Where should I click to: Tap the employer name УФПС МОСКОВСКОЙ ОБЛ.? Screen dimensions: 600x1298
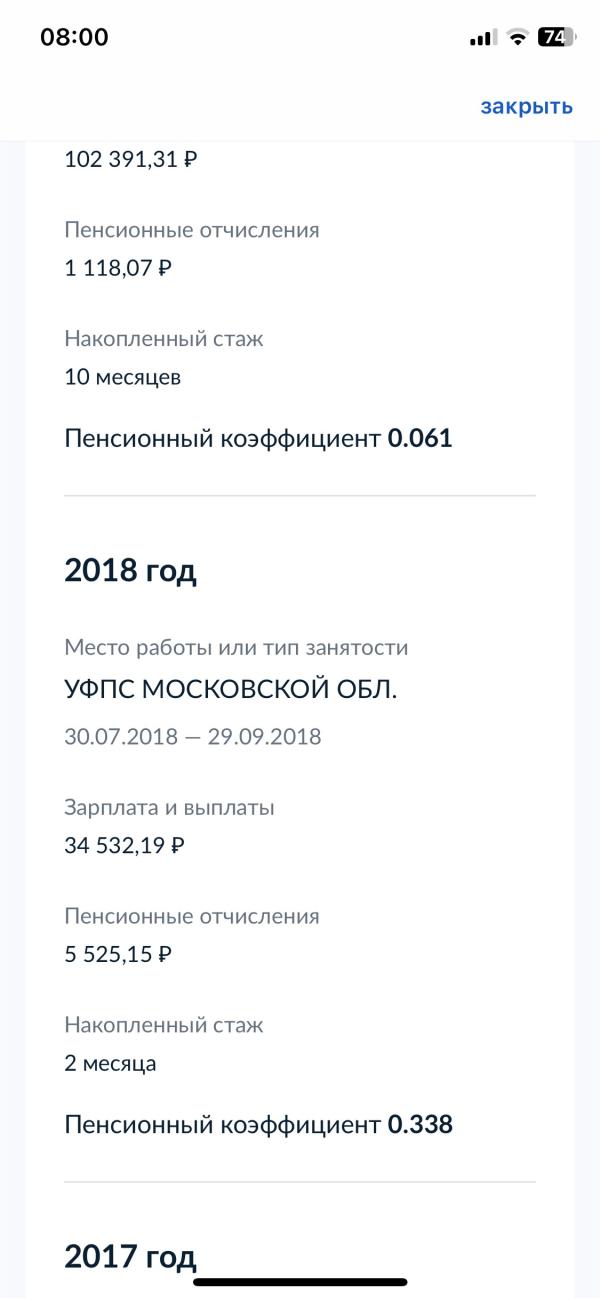coord(230,691)
